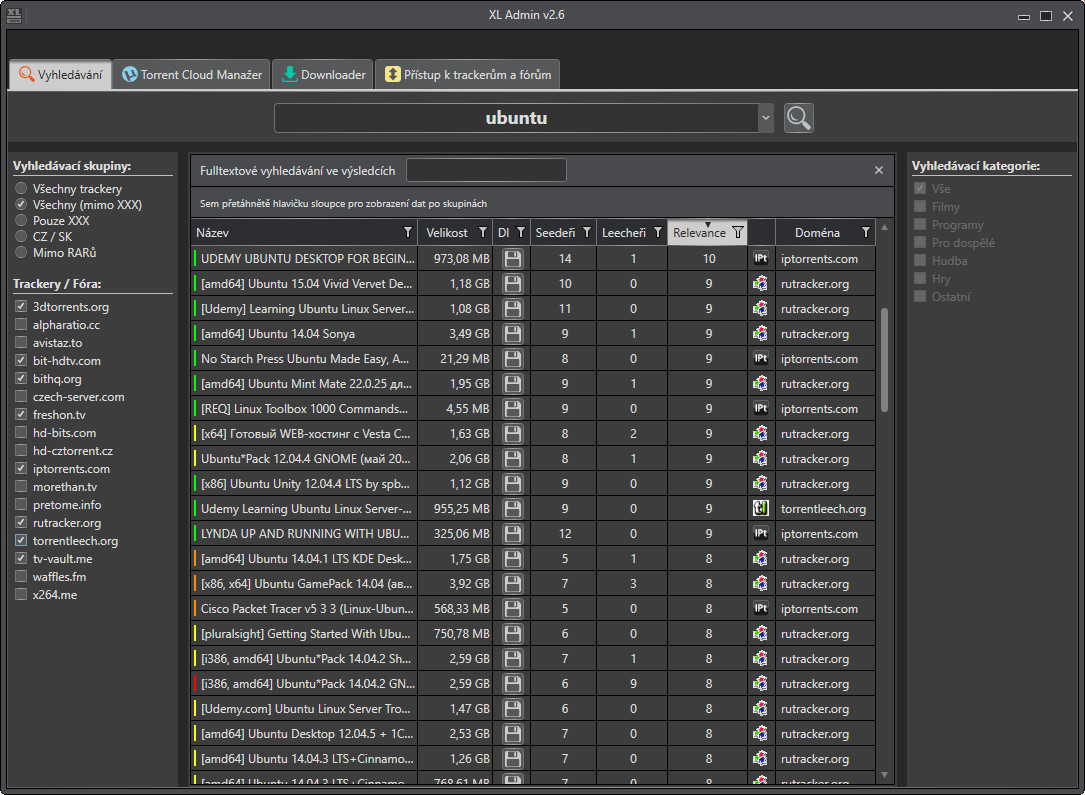The image size is (1085, 795).
Task: Click scrollbar down arrow in results
Action: pos(884,775)
